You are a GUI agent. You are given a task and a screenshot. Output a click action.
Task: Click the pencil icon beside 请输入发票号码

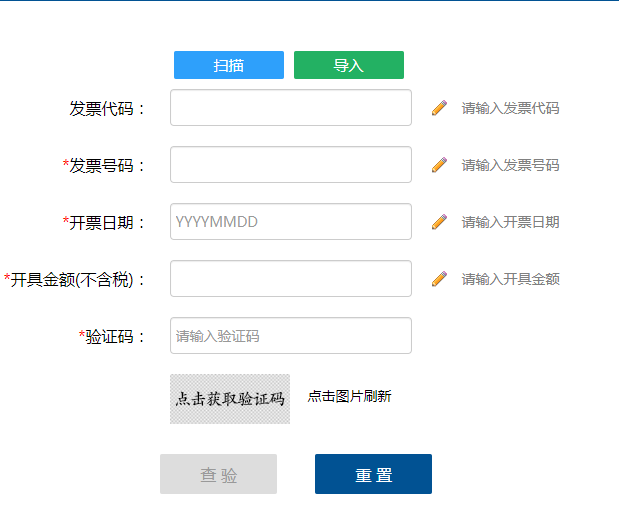pos(439,165)
